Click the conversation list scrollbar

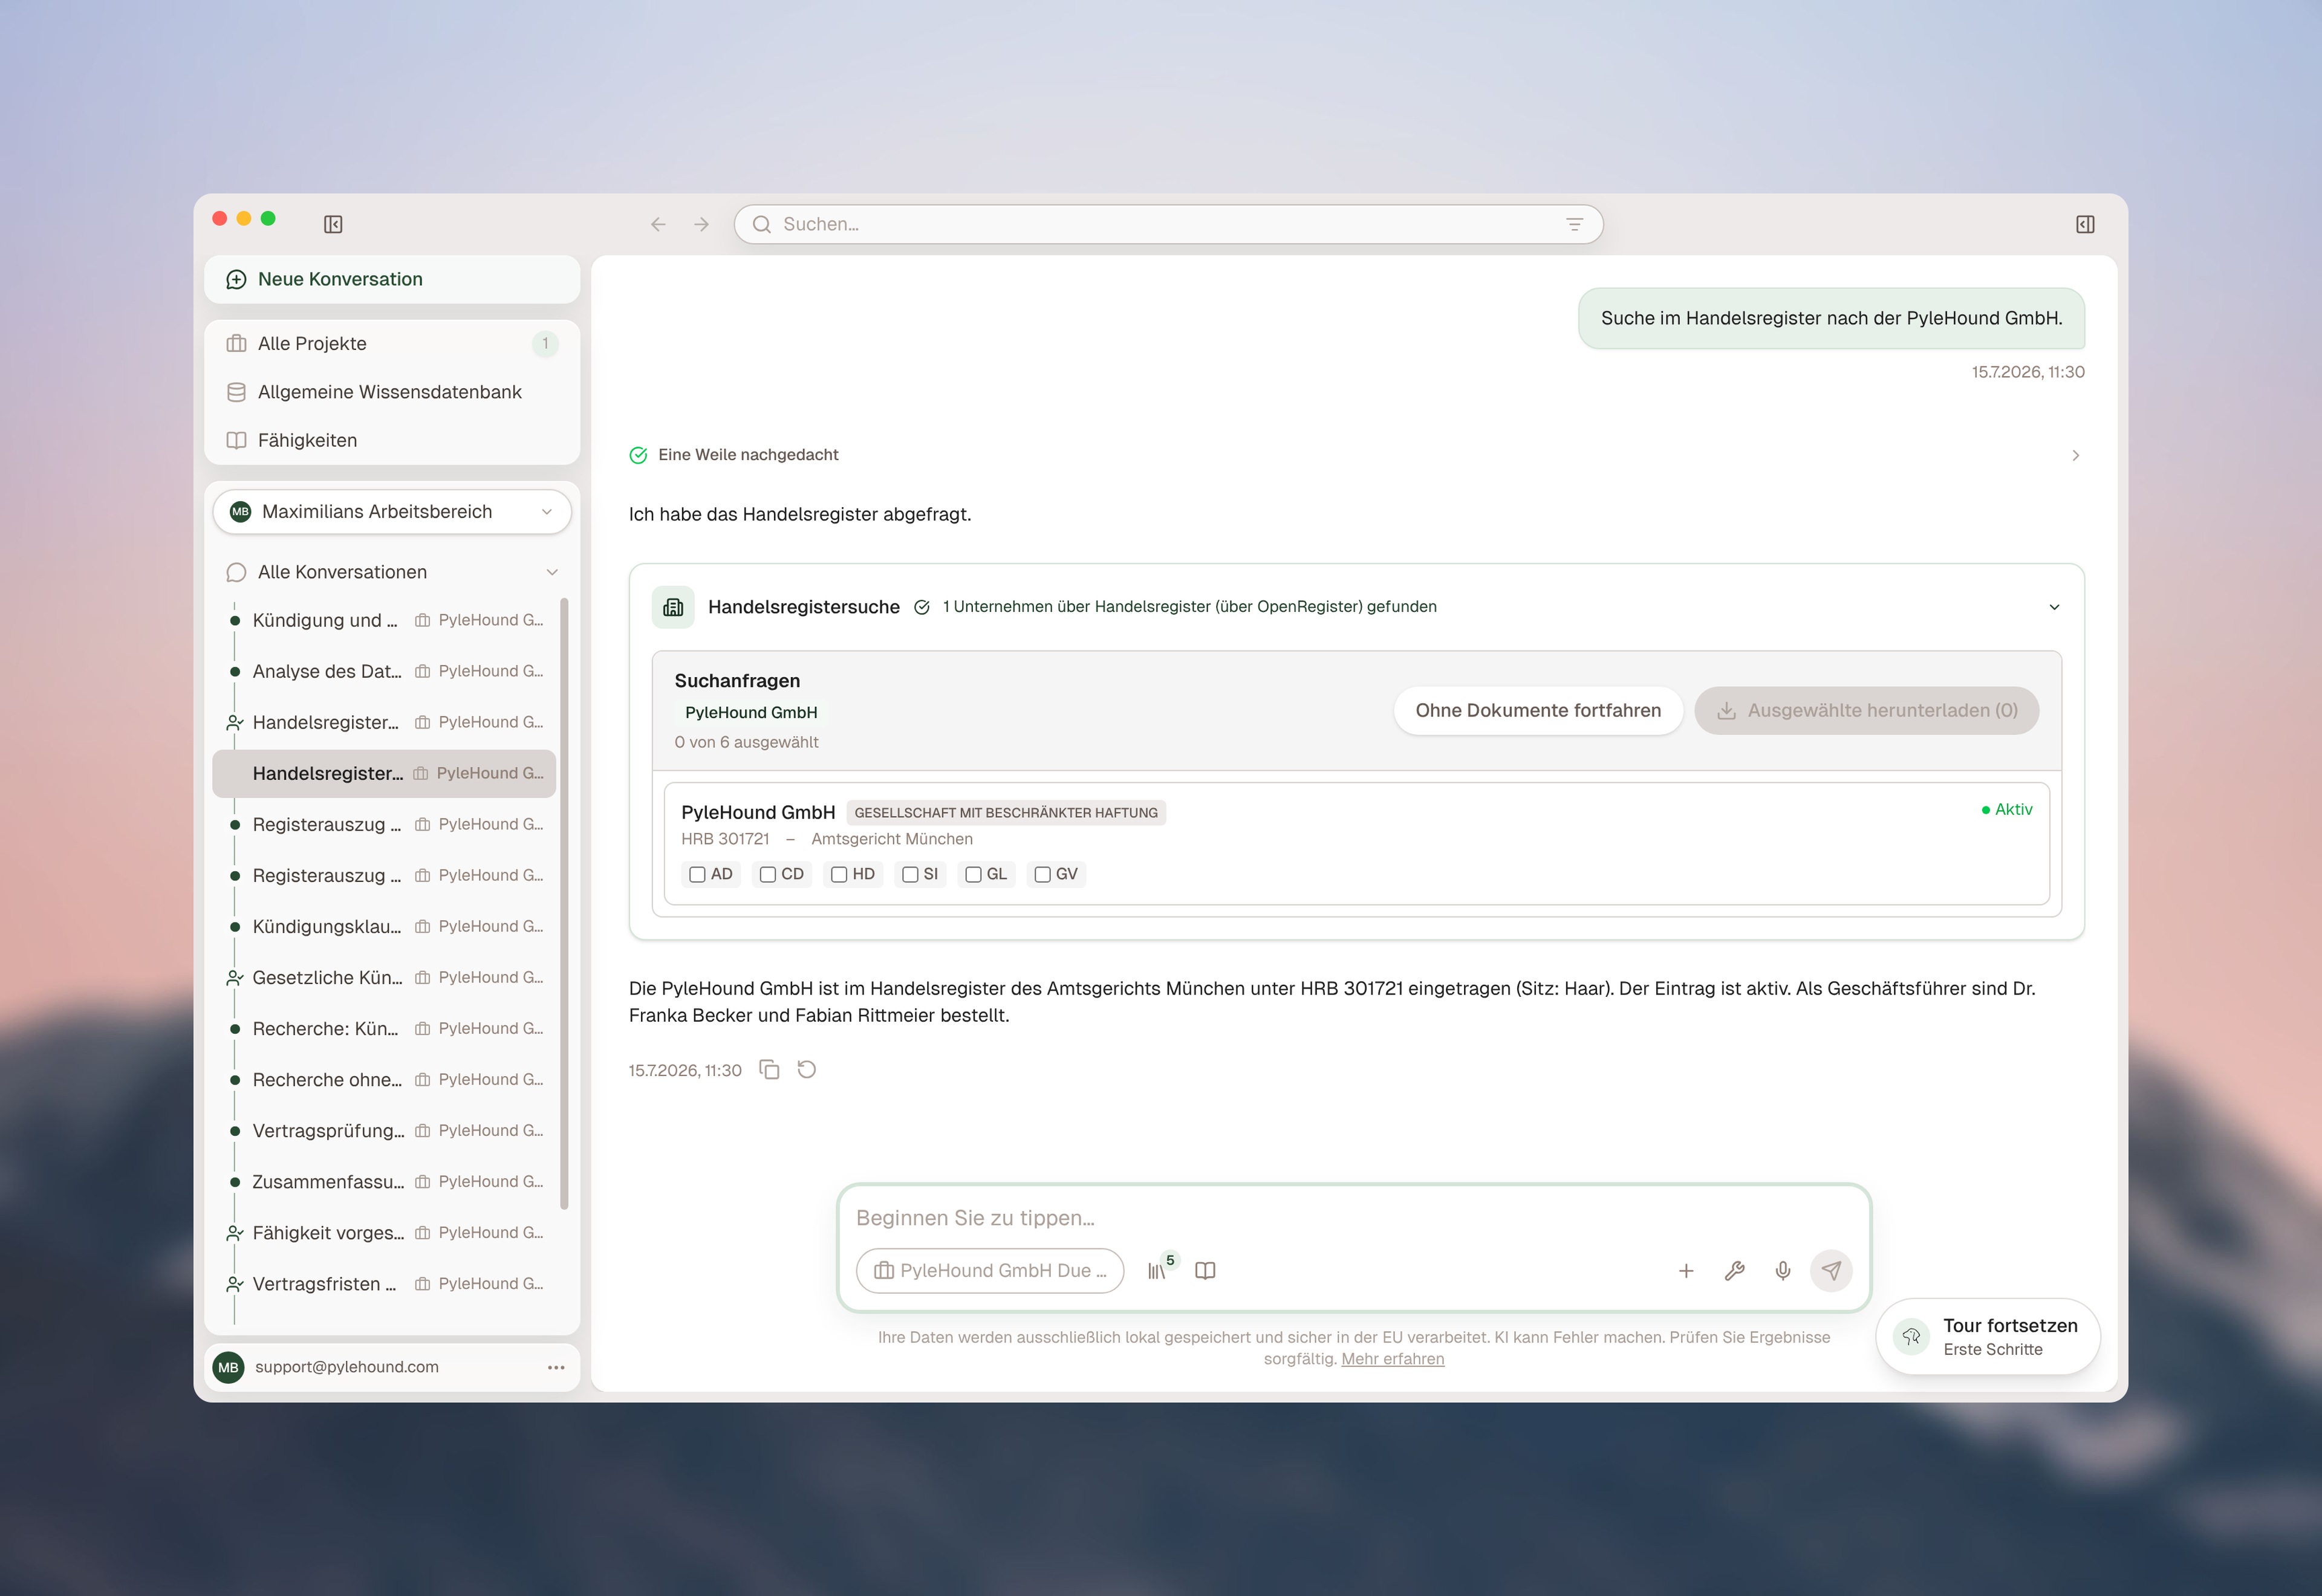click(564, 903)
